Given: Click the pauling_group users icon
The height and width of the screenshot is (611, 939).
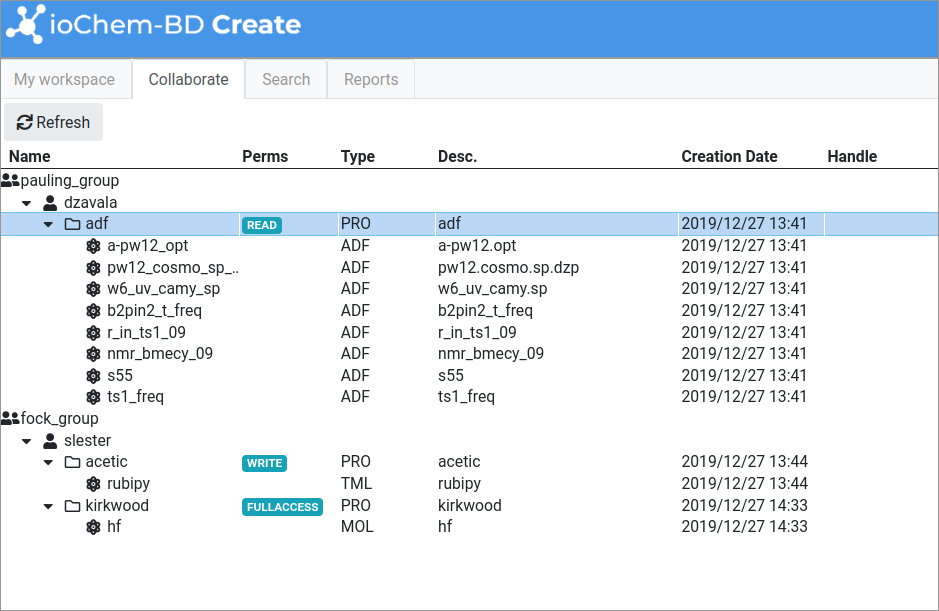Looking at the screenshot, I should click(x=10, y=181).
